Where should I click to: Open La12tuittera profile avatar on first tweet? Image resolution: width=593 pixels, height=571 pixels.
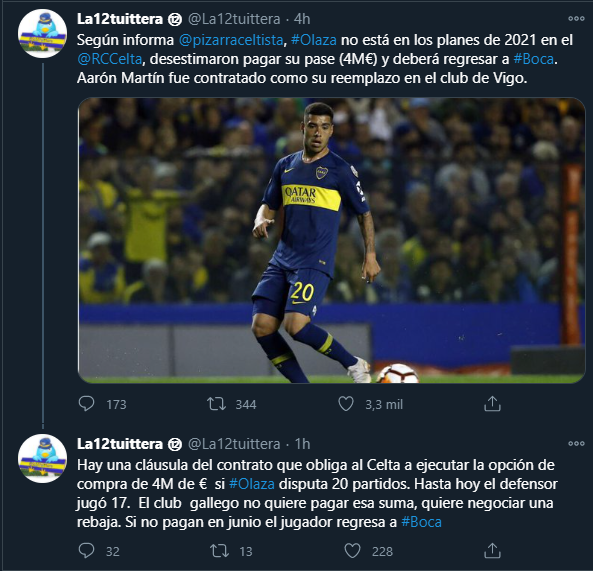coord(42,34)
